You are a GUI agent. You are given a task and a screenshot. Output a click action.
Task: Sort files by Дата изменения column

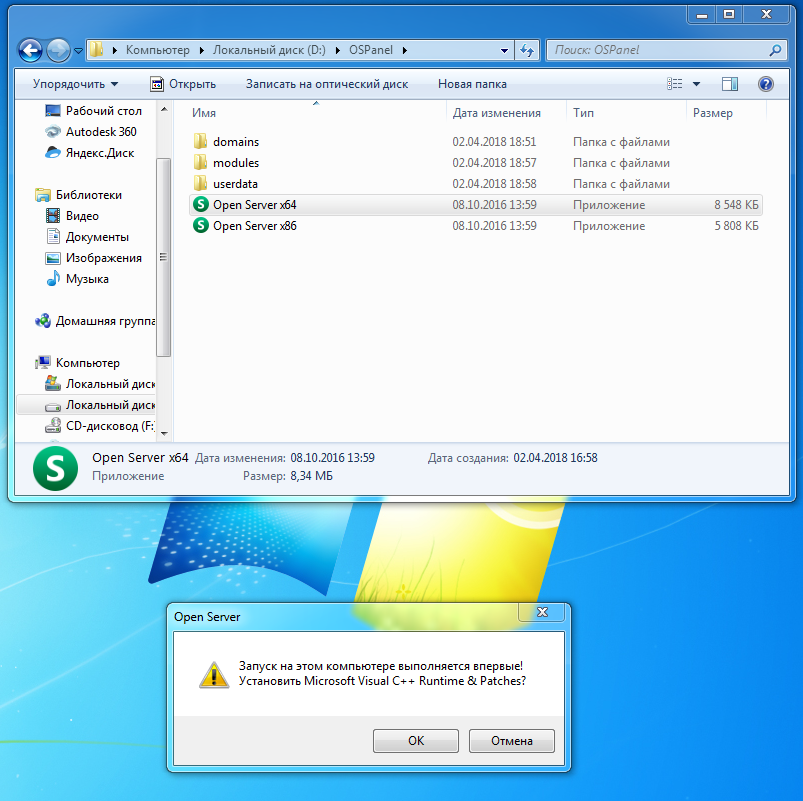pyautogui.click(x=496, y=113)
